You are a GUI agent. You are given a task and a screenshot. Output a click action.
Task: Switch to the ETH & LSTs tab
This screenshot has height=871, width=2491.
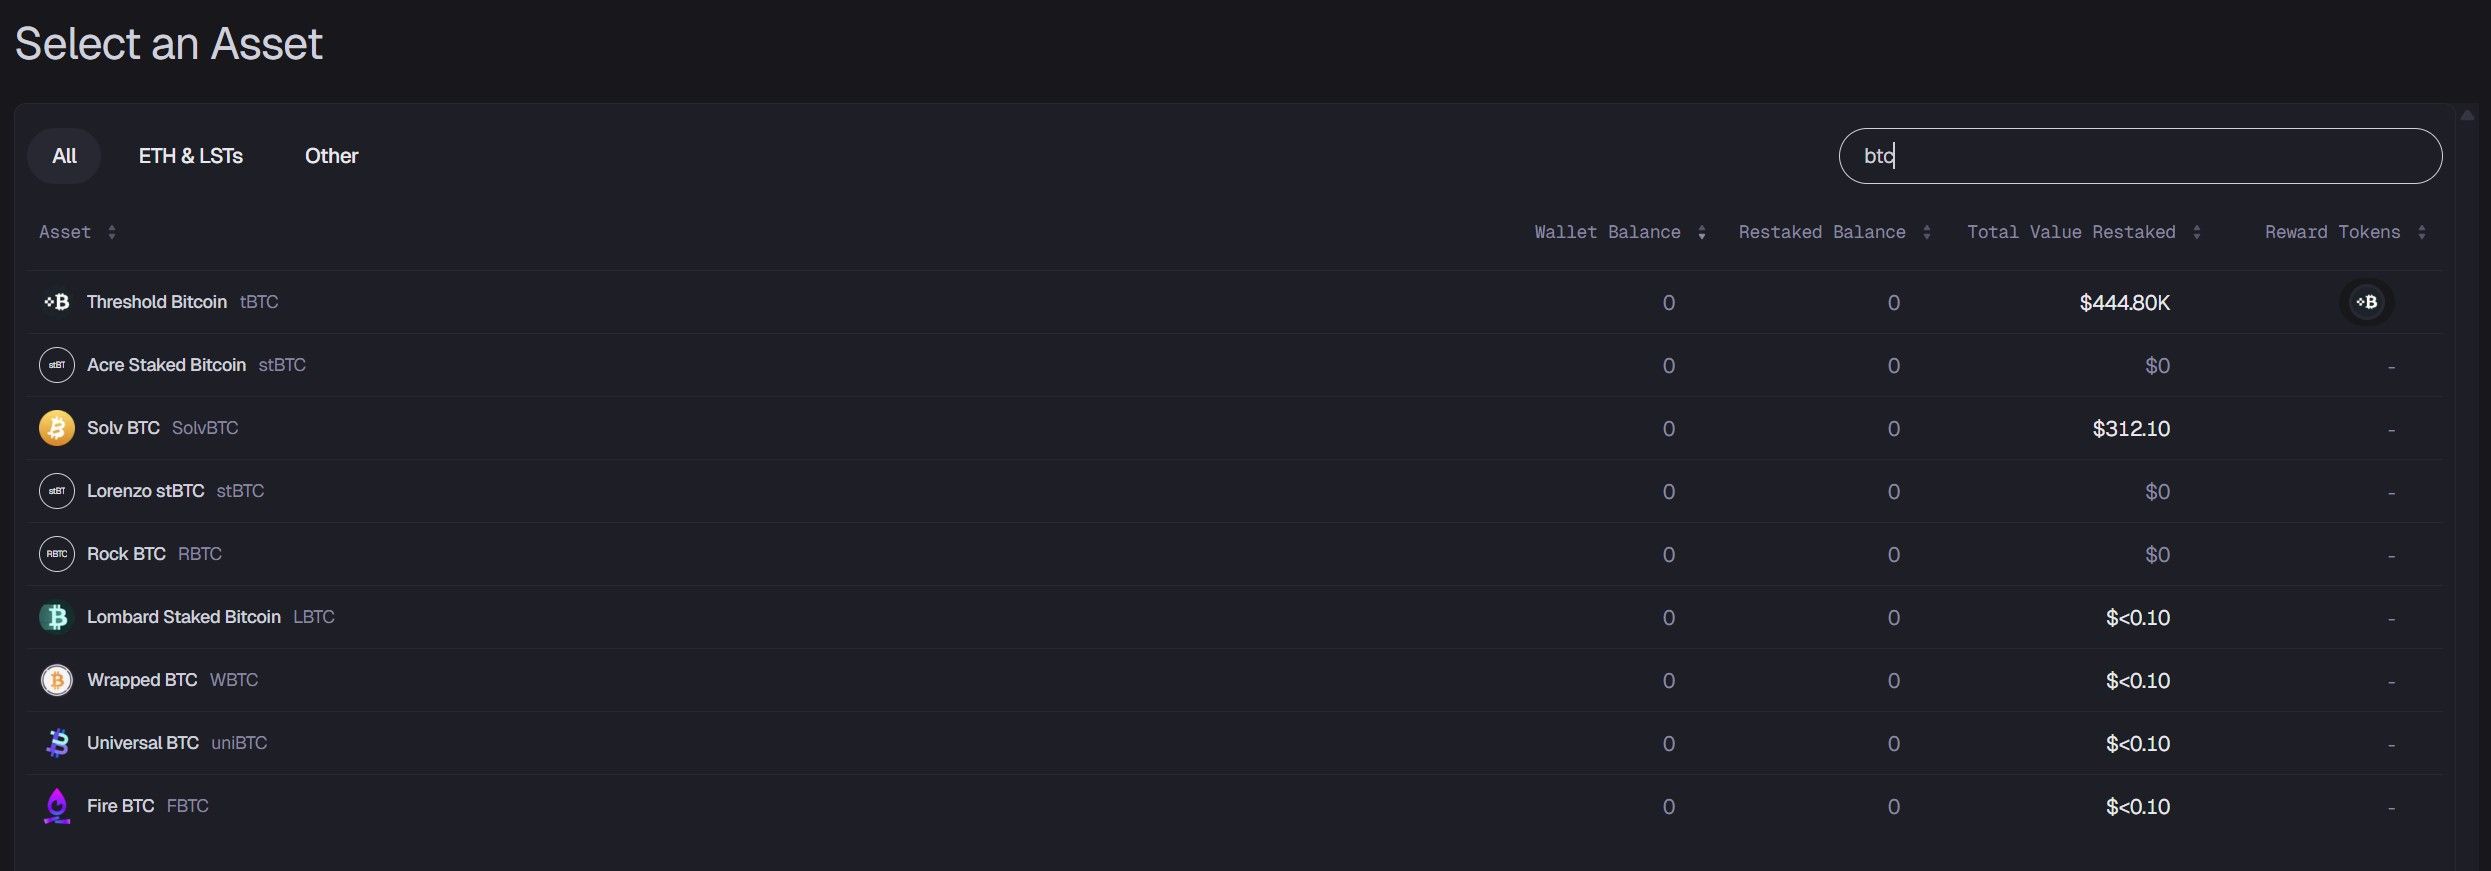pos(190,156)
